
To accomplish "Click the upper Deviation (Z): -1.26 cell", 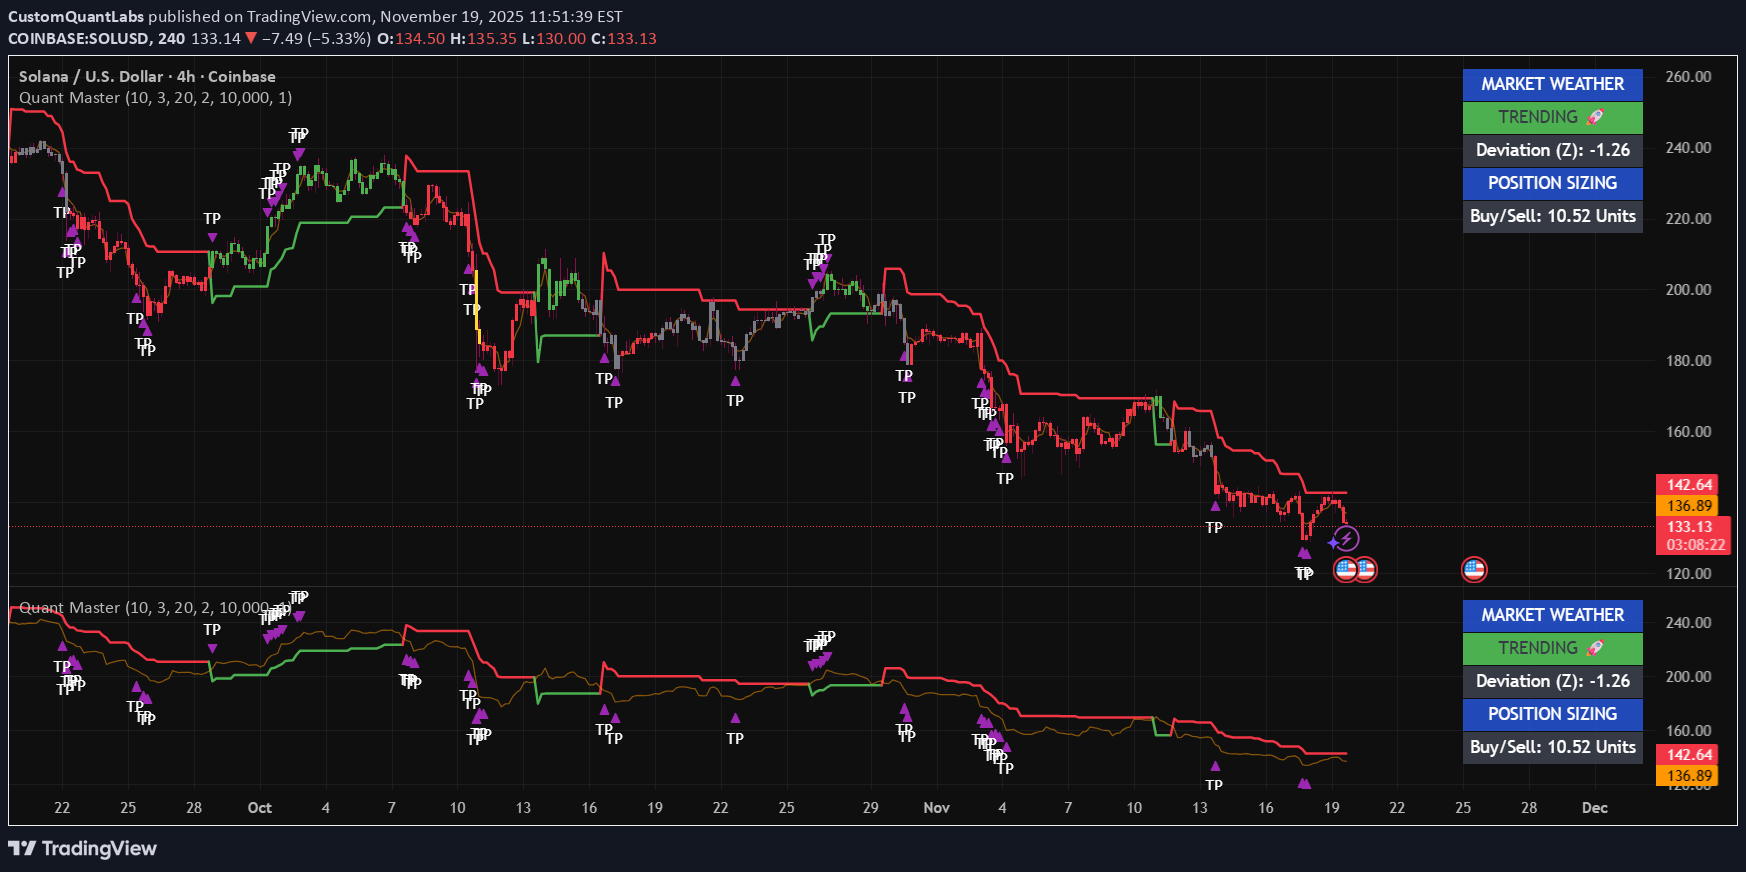I will [1552, 150].
